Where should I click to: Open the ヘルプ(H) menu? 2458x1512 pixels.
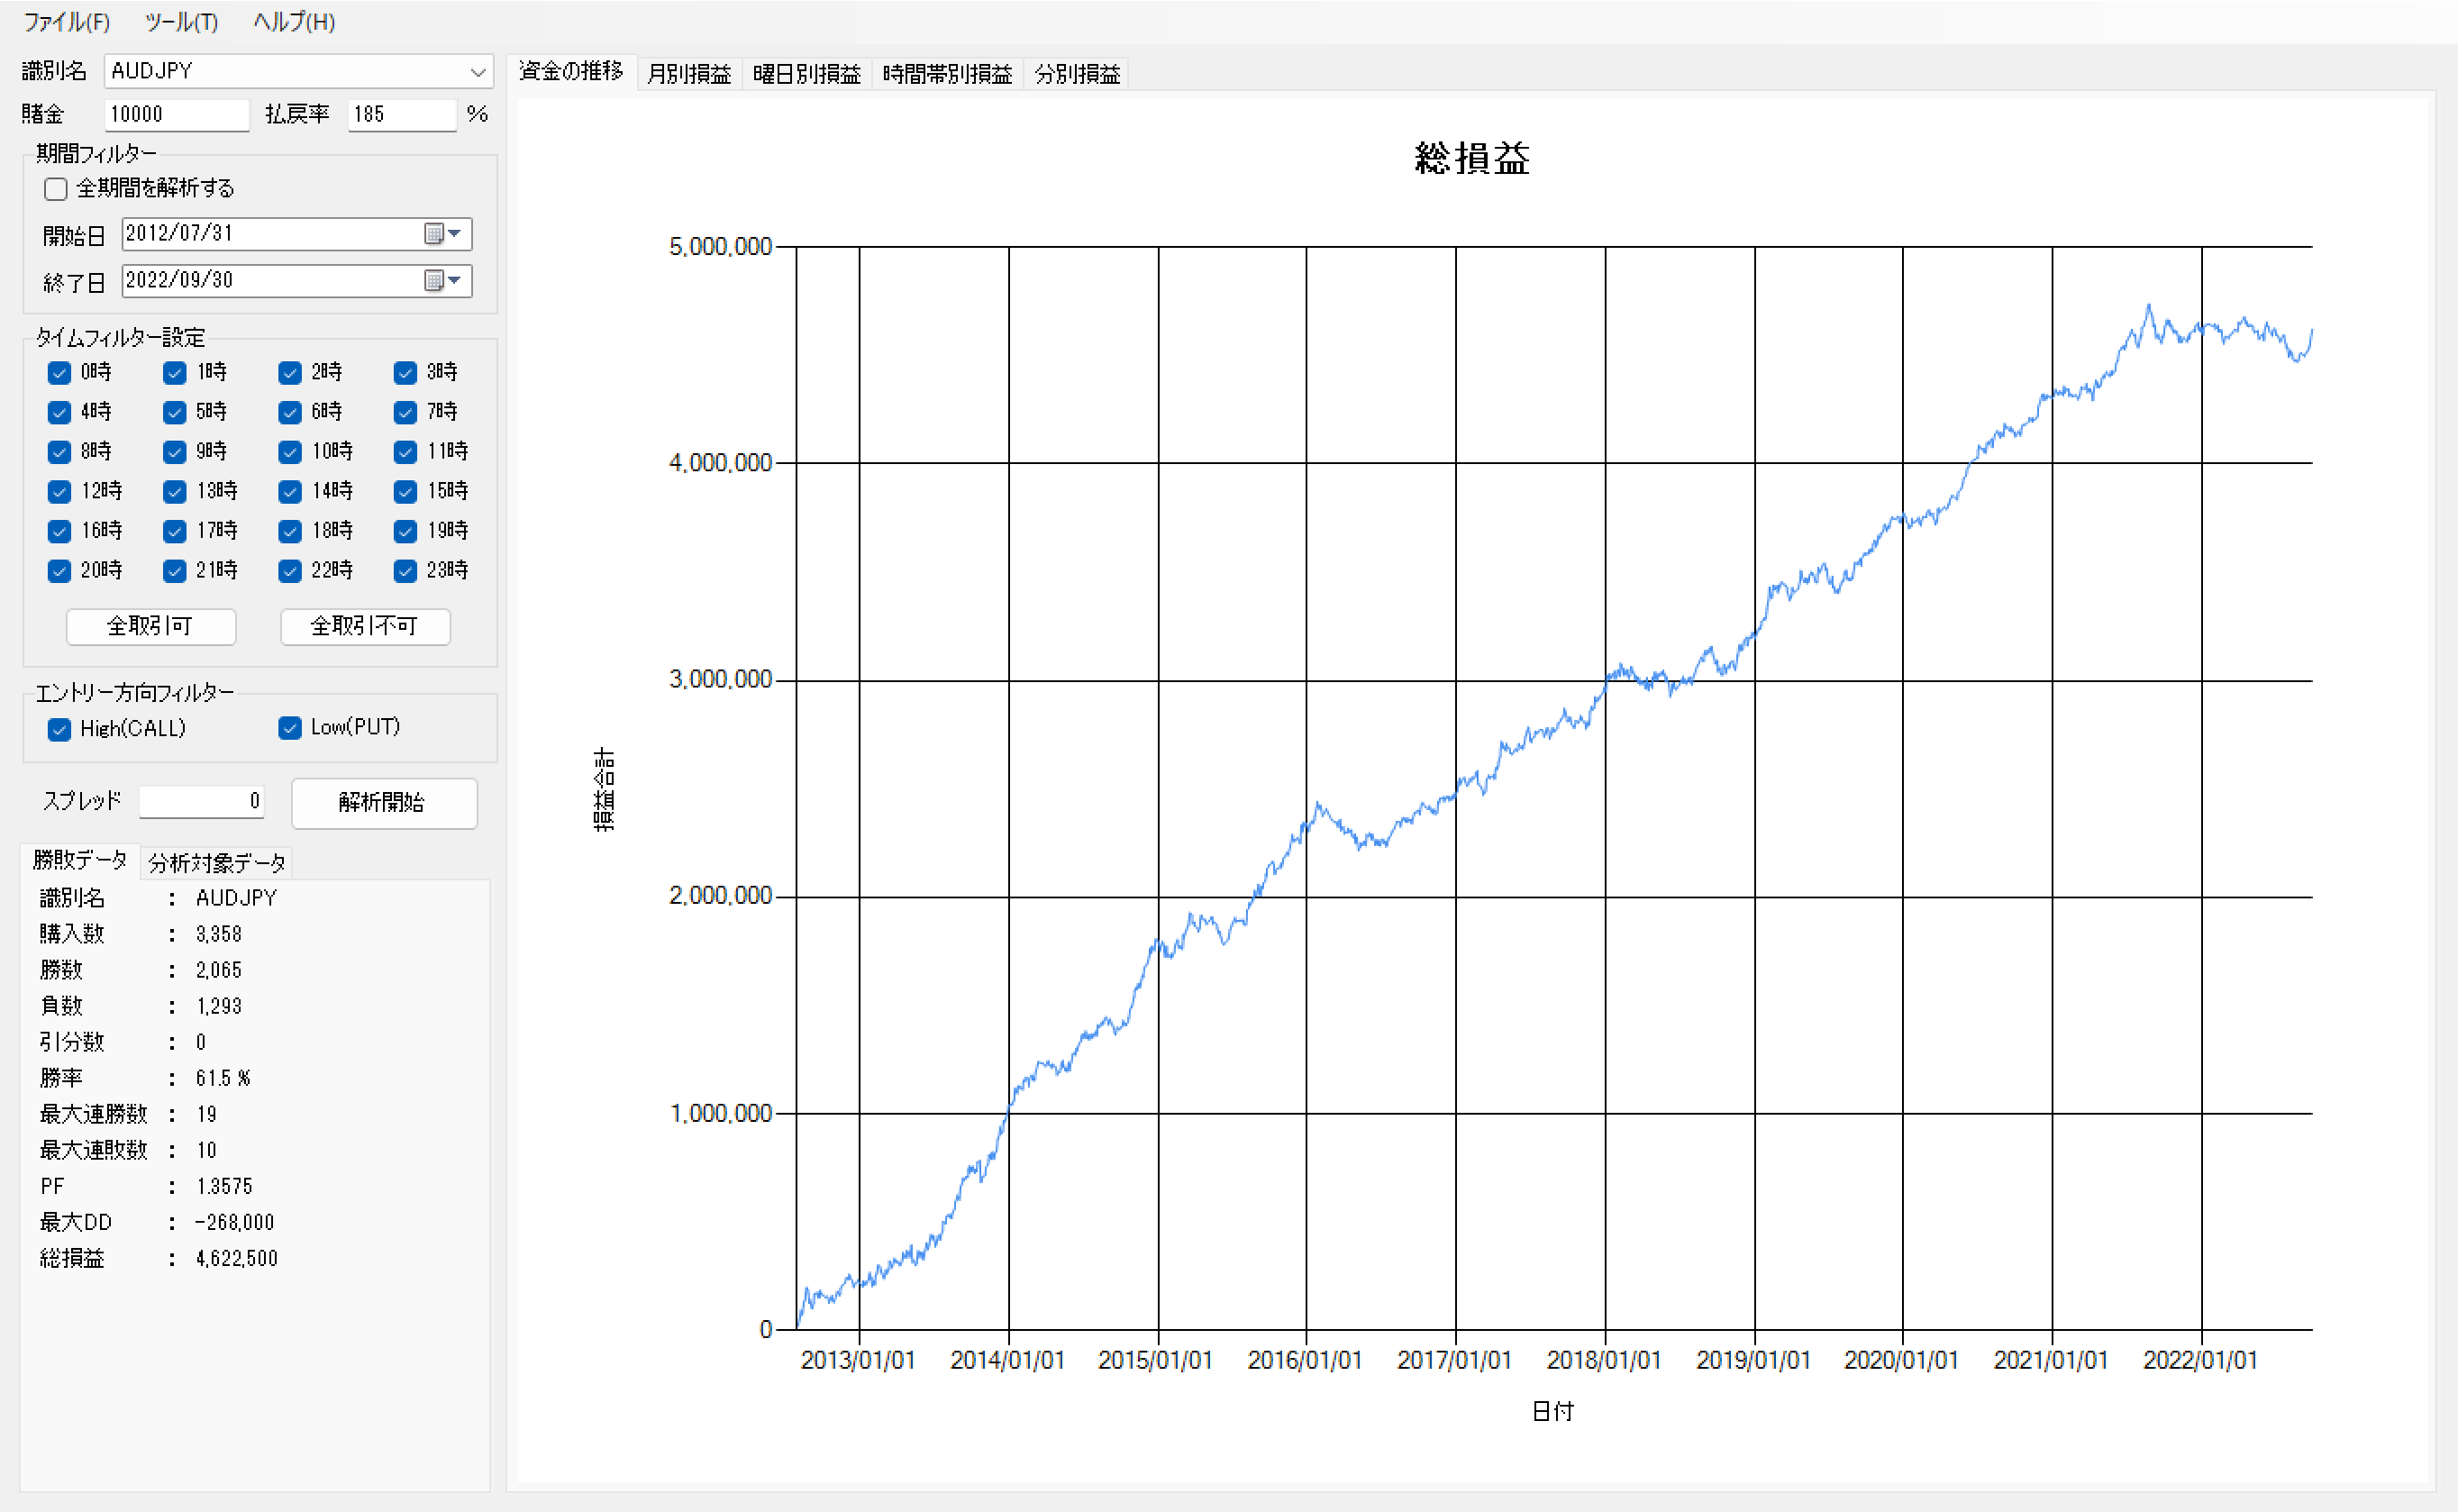point(294,22)
